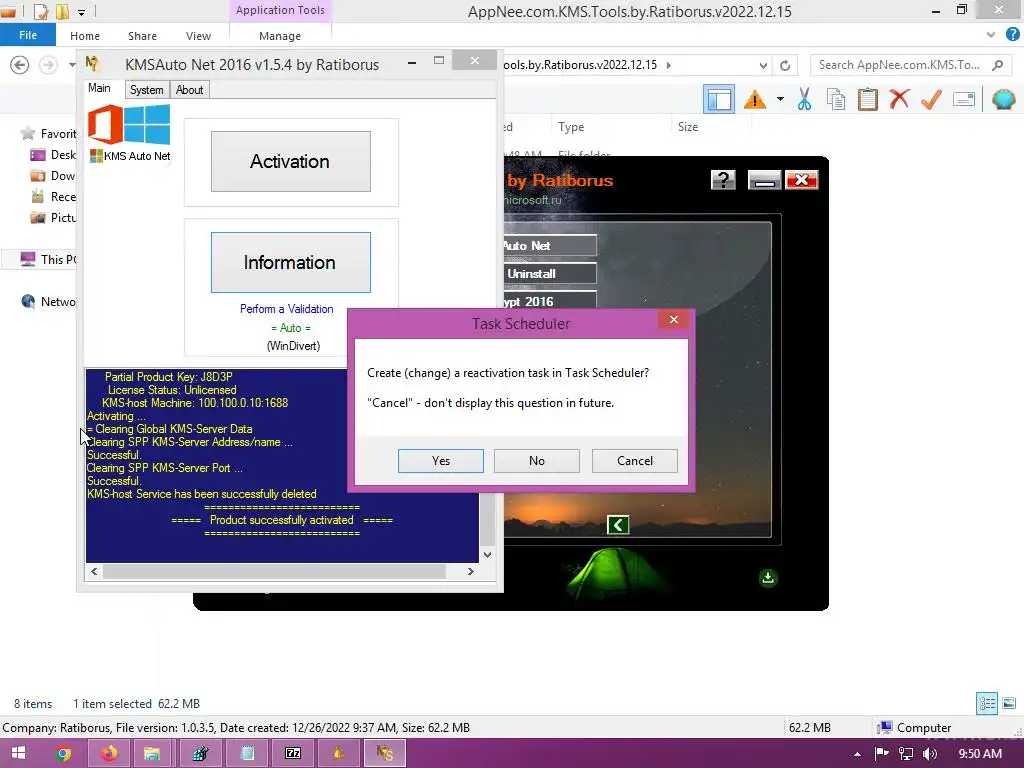
Task: Click the Activation button in KMSAuto Net
Action: click(291, 161)
